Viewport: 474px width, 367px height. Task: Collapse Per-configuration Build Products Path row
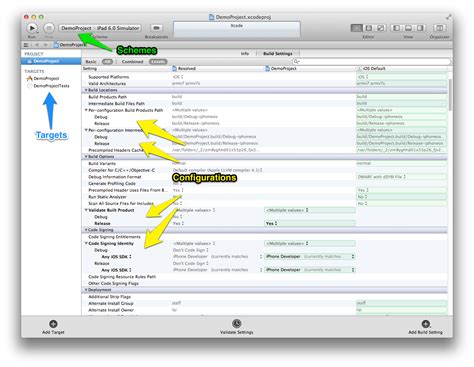point(86,110)
